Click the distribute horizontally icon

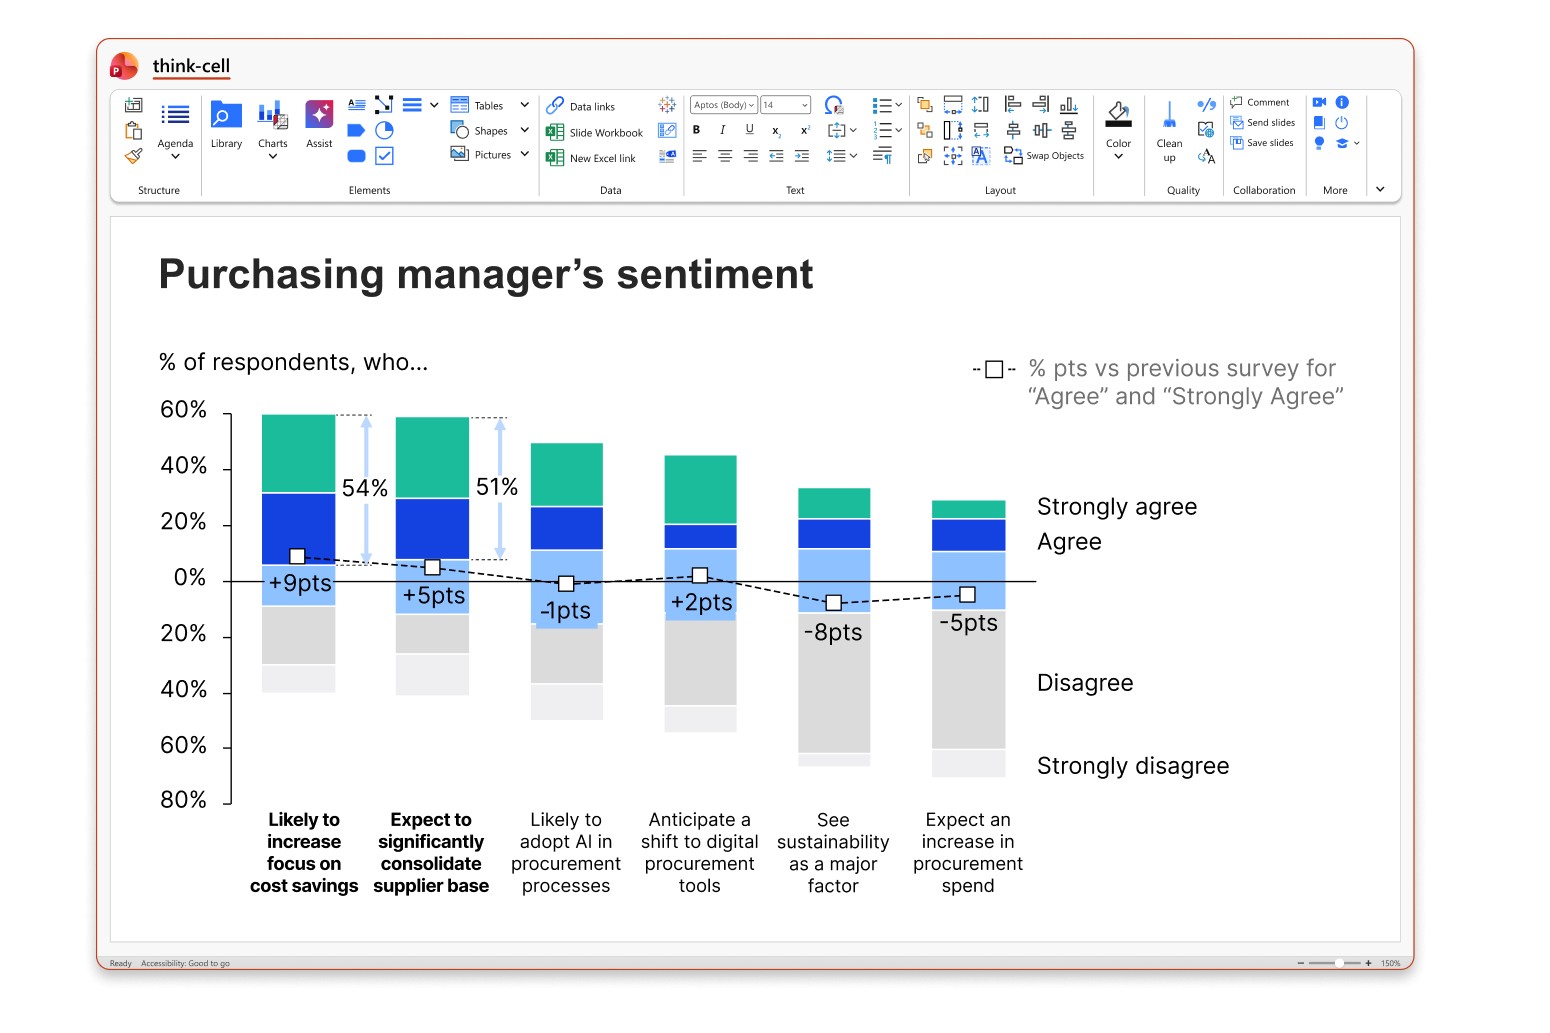coord(1041,130)
